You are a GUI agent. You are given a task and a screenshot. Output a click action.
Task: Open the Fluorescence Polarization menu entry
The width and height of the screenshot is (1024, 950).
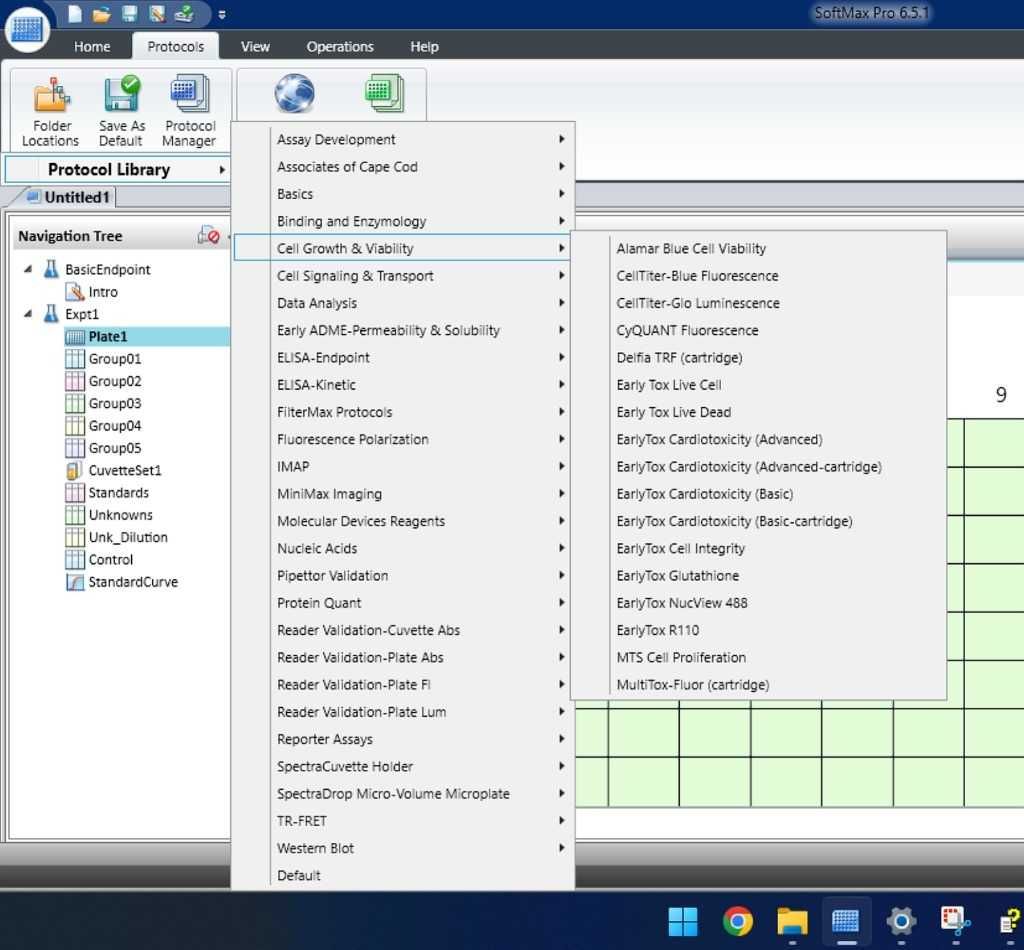click(x=404, y=439)
